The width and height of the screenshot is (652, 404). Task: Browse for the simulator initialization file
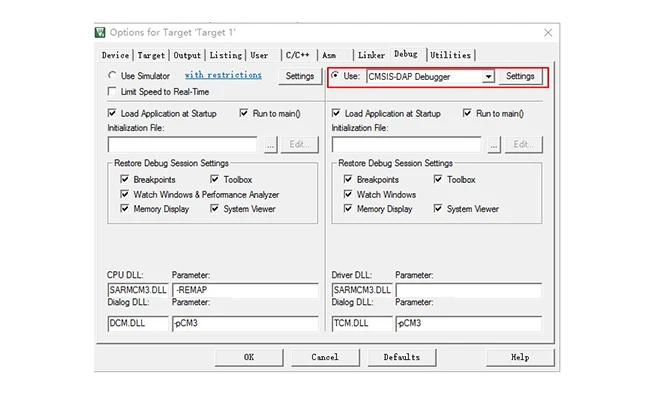[271, 145]
